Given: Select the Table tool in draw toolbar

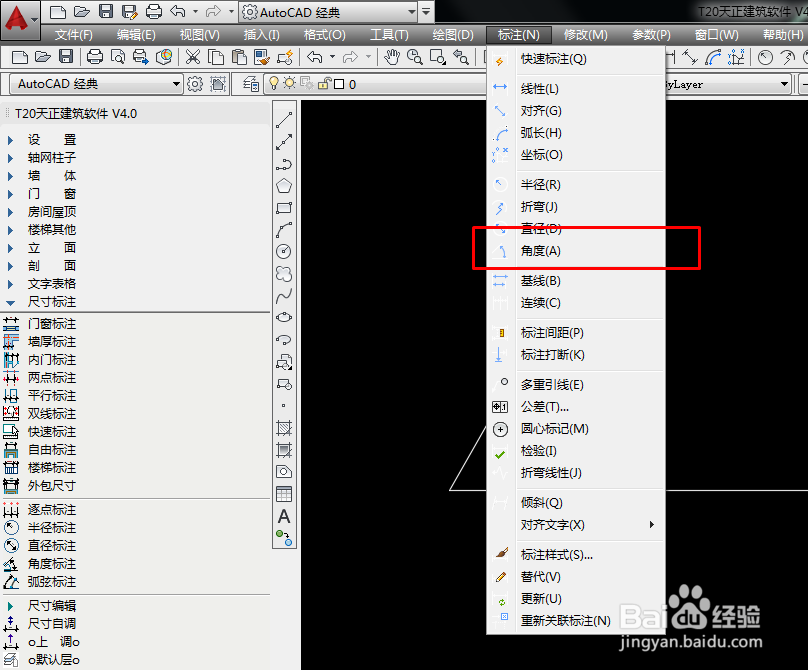Looking at the screenshot, I should click(284, 494).
